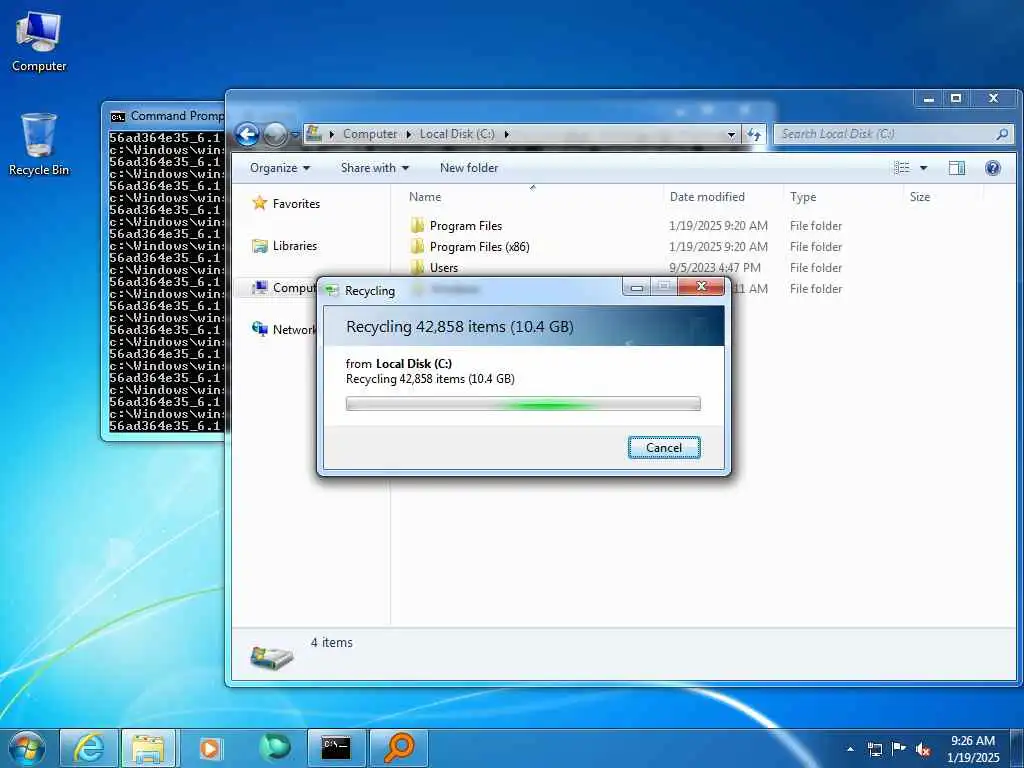Click the 4 items status text
Viewport: 1024px width, 768px height.
[332, 643]
